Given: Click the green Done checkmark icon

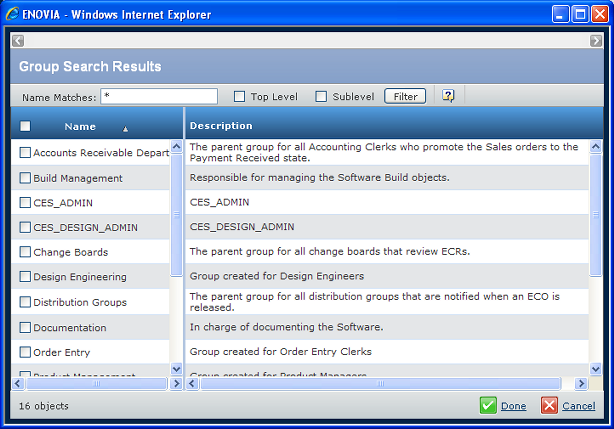Looking at the screenshot, I should tap(488, 405).
